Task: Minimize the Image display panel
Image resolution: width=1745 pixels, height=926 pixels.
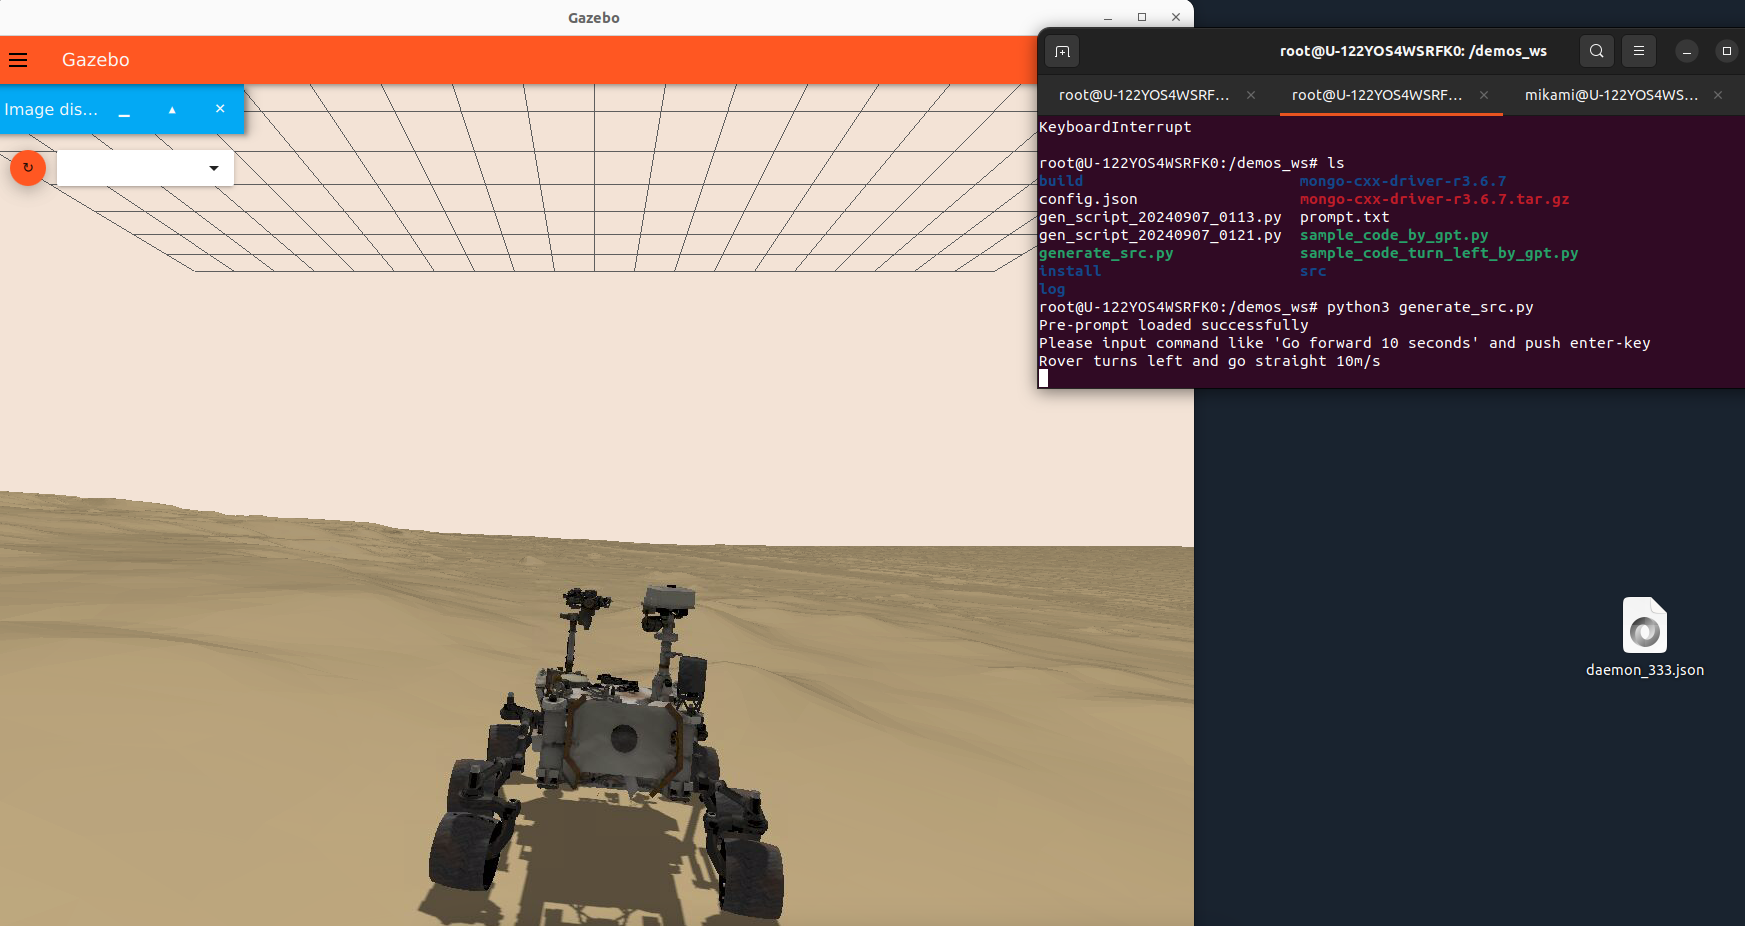Action: click(x=124, y=112)
